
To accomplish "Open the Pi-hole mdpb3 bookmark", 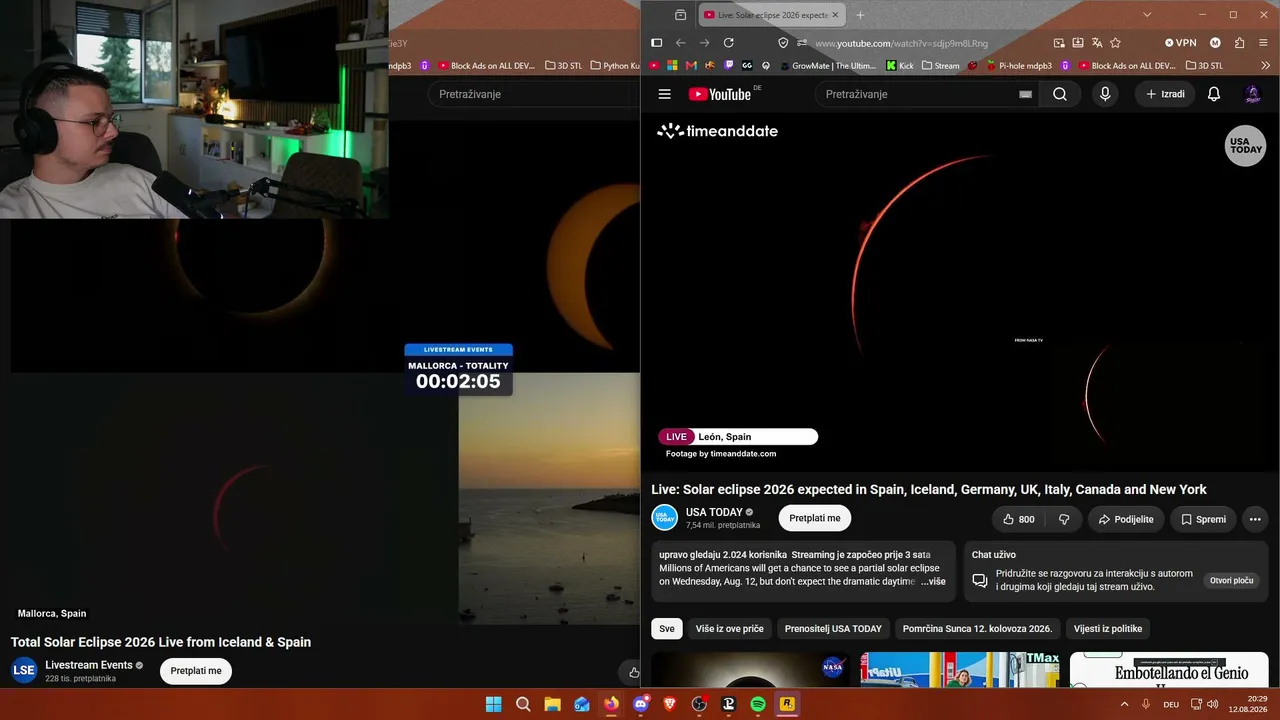I will click(x=1019, y=66).
